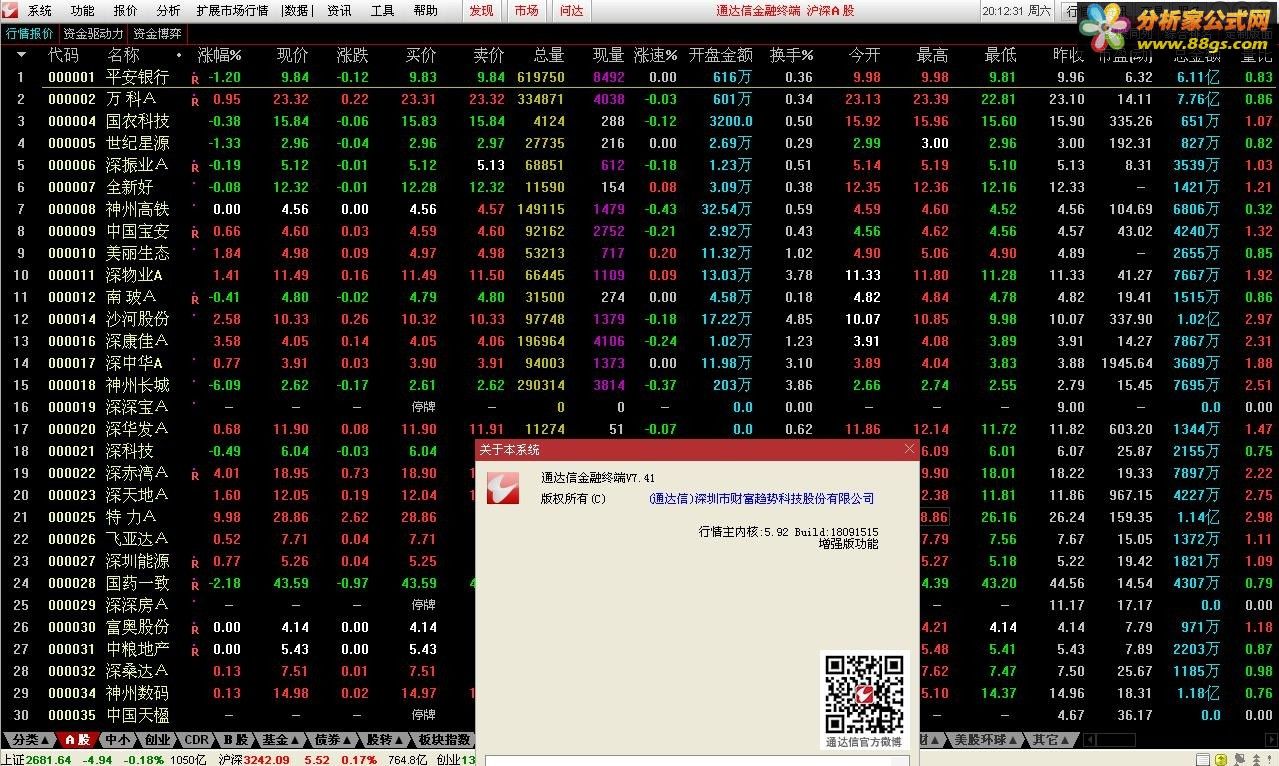Image resolution: width=1279 pixels, height=766 pixels.
Task: Click the 市场 button
Action: (x=526, y=11)
